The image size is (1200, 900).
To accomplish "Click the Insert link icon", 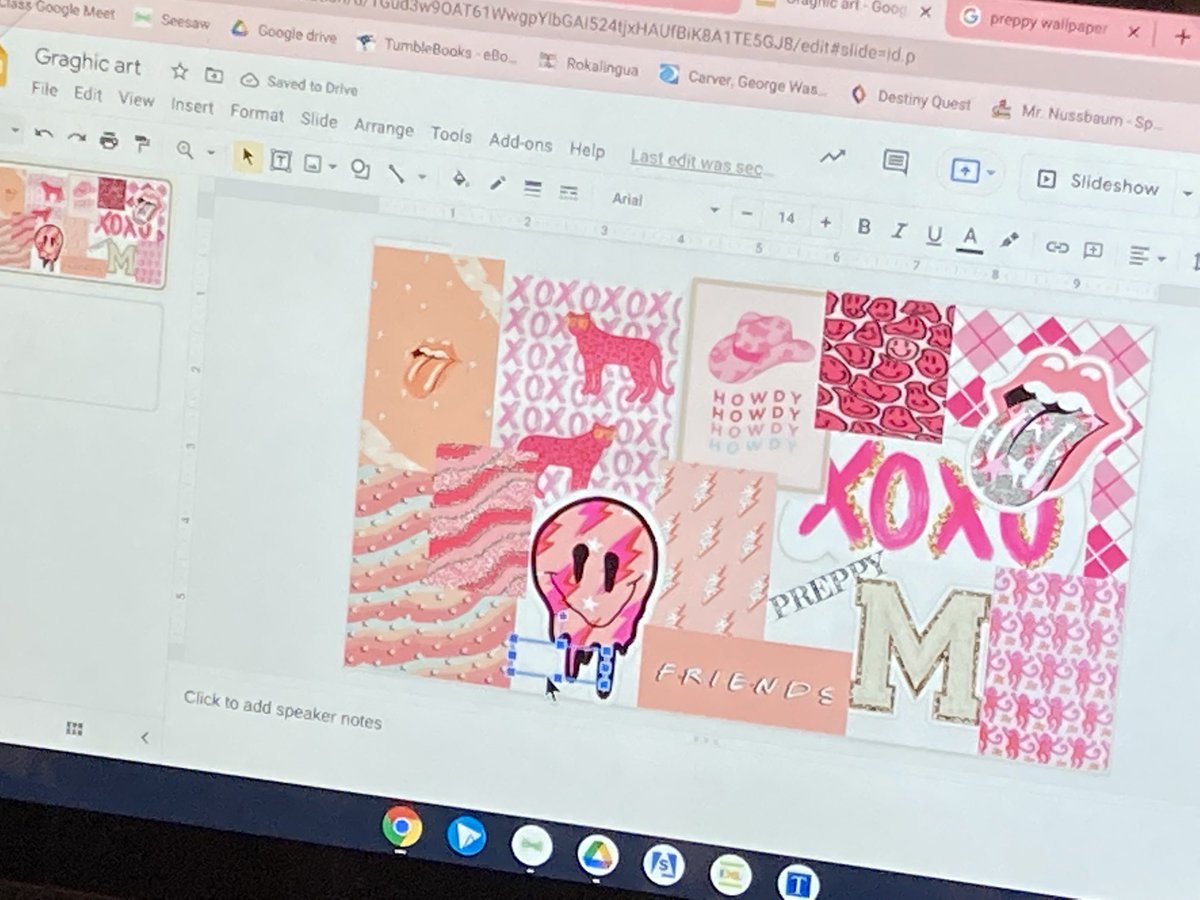I will pyautogui.click(x=1056, y=247).
